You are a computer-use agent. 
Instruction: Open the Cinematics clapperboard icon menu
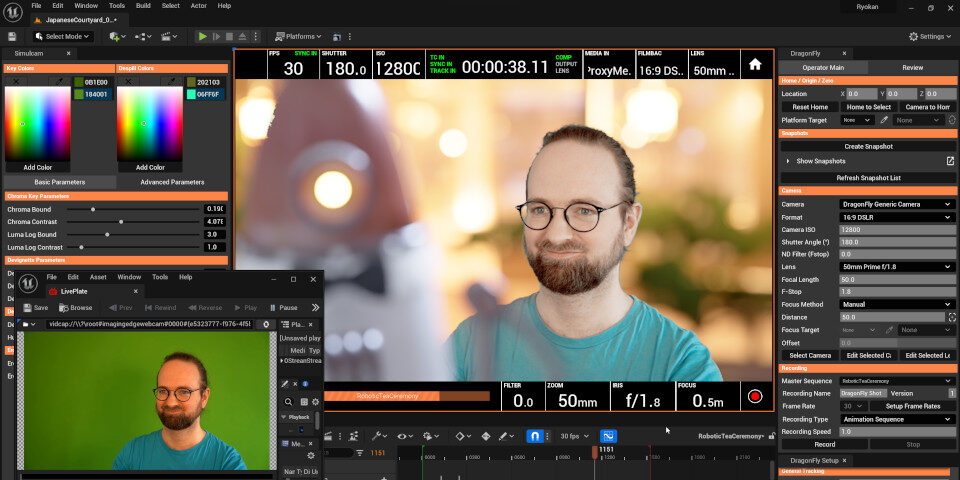coord(168,37)
